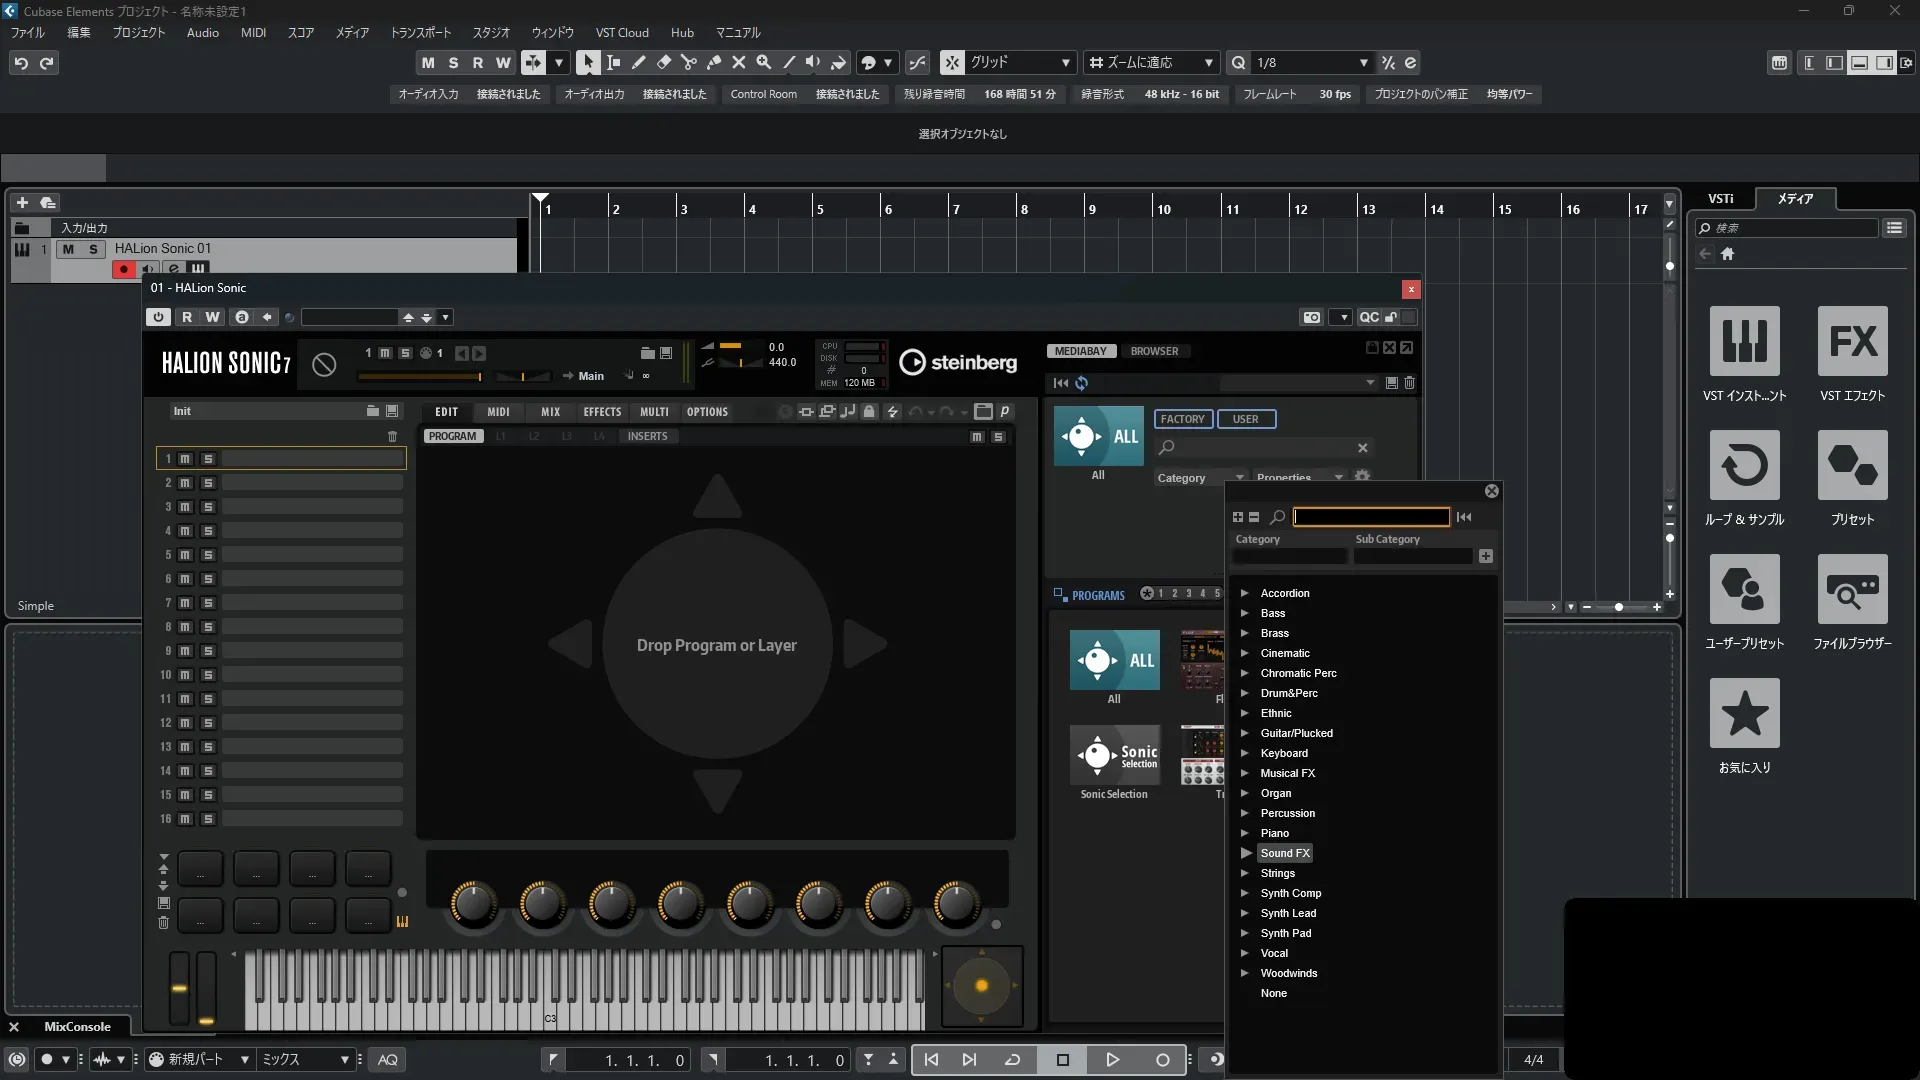Click the Add Track plus icon
The image size is (1920, 1080).
click(x=22, y=202)
